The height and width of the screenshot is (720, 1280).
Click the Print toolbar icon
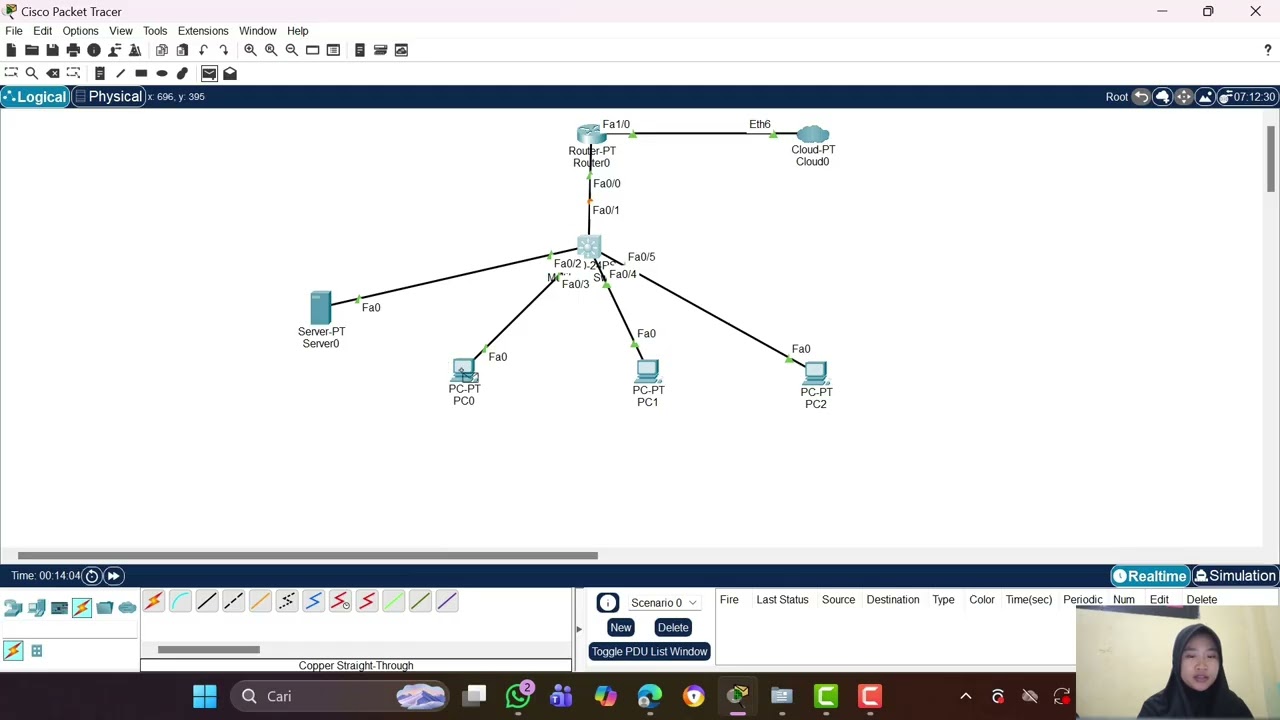[x=73, y=50]
